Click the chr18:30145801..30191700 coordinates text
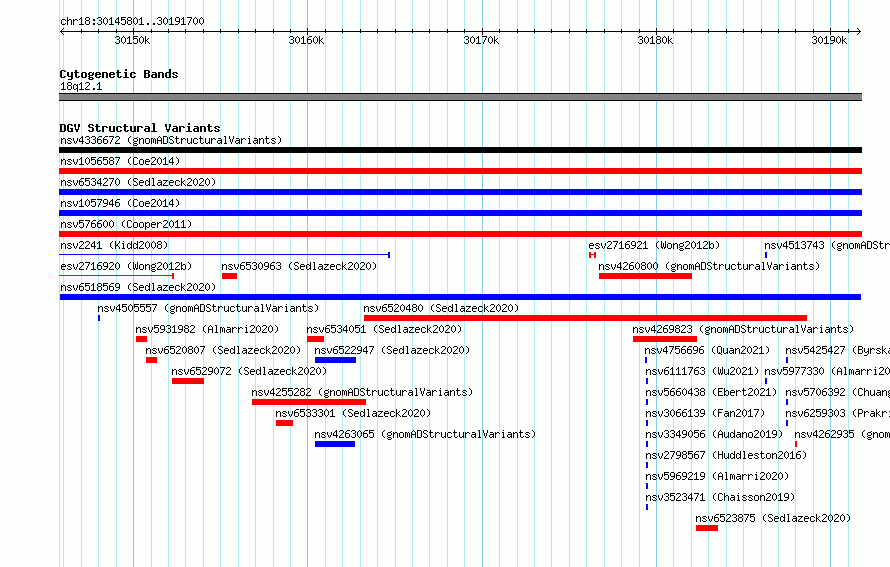The width and height of the screenshot is (890, 567). tap(132, 22)
